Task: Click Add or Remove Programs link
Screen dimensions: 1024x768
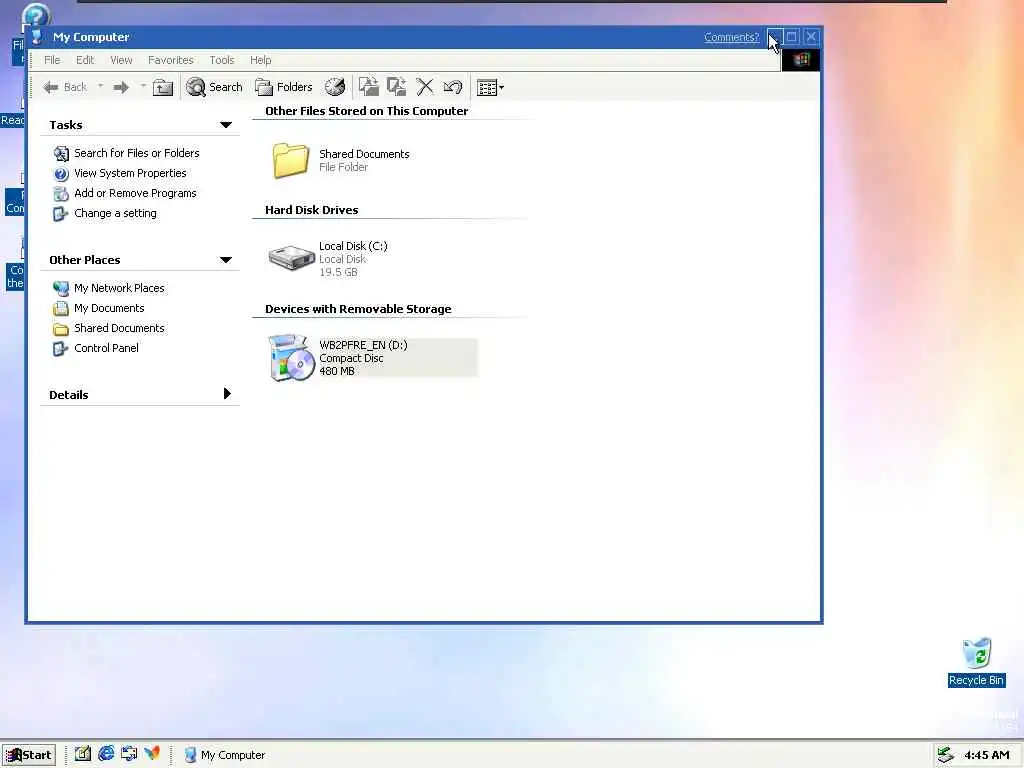Action: (x=135, y=193)
